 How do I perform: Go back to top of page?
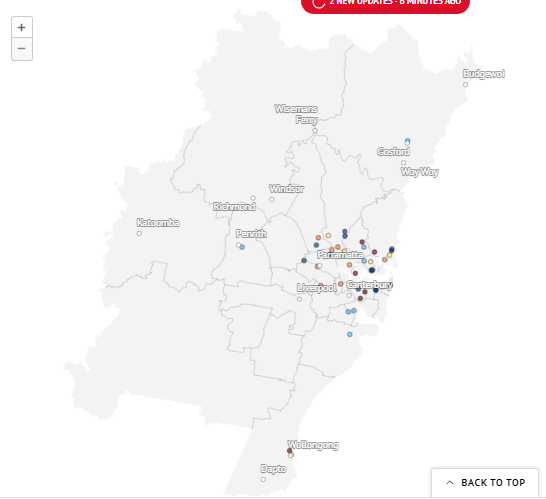click(485, 483)
